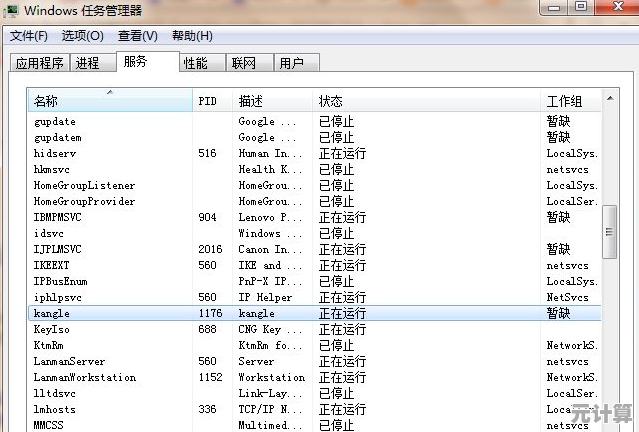Image resolution: width=639 pixels, height=432 pixels.
Task: Switch to the 联网 tab
Action: tap(244, 64)
